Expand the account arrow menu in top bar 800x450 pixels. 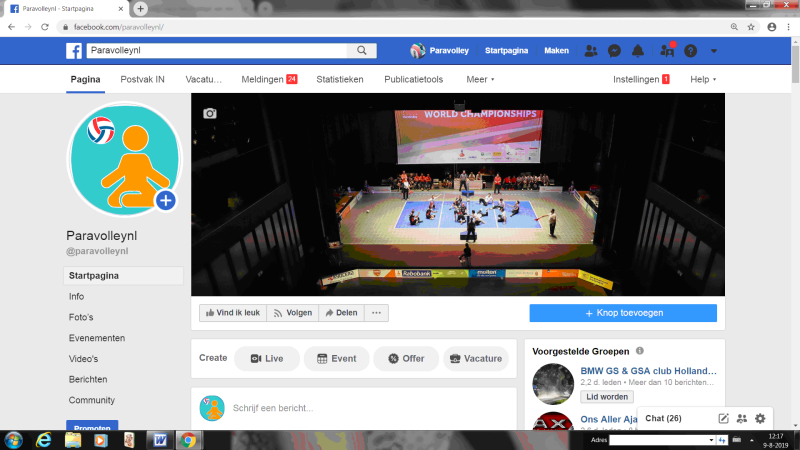click(713, 51)
